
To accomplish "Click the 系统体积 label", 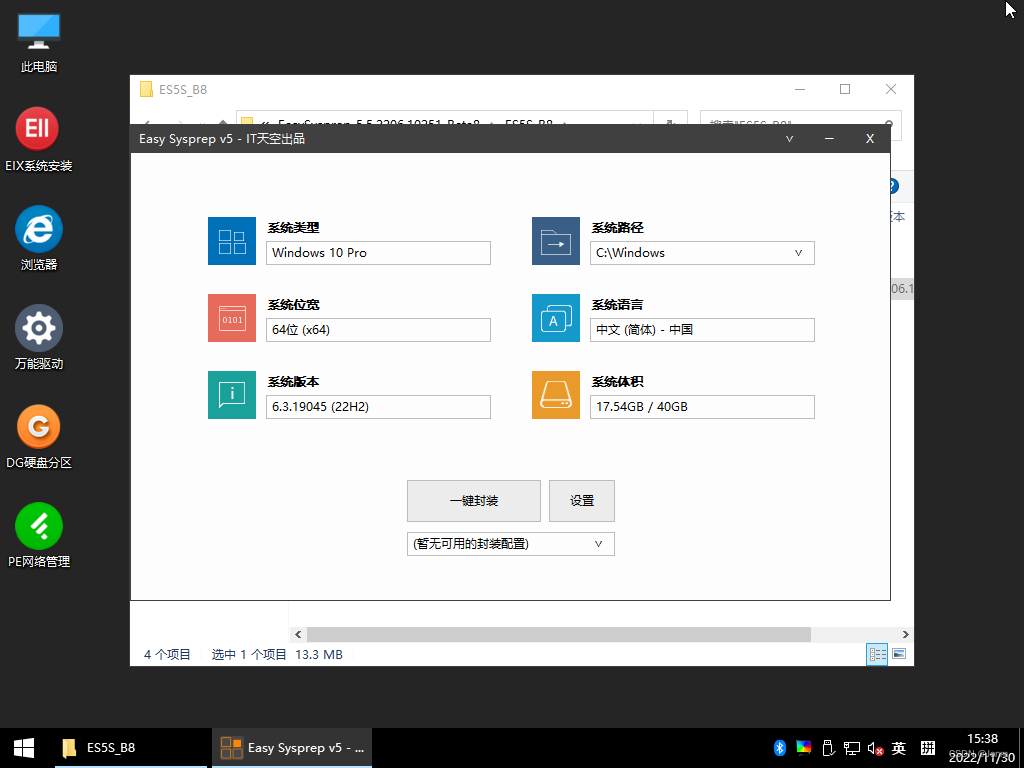I will tap(617, 382).
